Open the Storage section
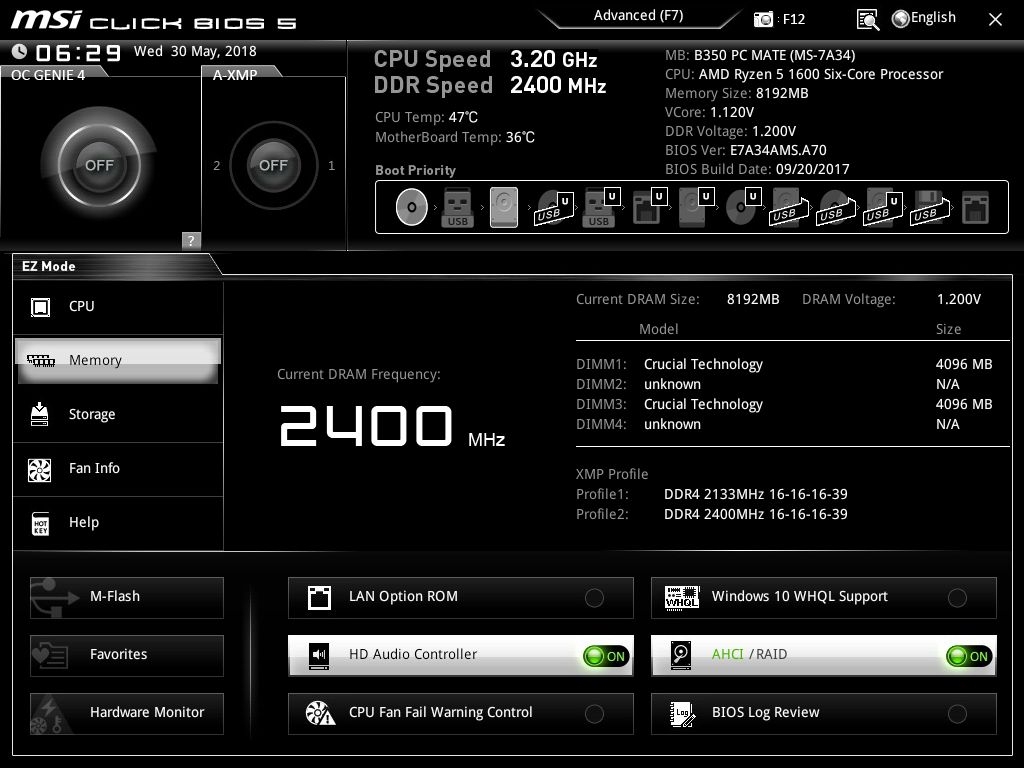This screenshot has width=1024, height=768. (x=118, y=414)
